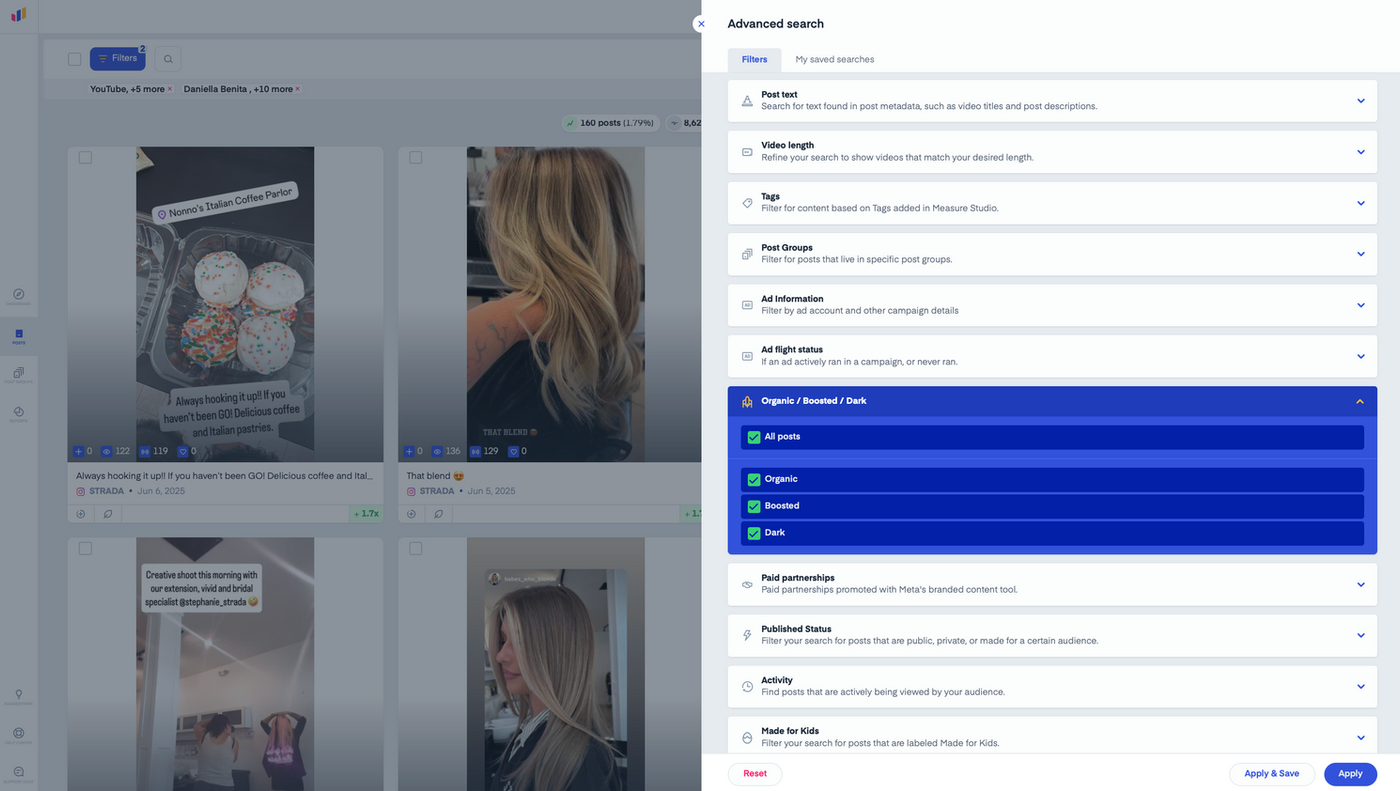Click the Ad flight status filter icon
Screen dimensions: 1400x791
tap(747, 356)
